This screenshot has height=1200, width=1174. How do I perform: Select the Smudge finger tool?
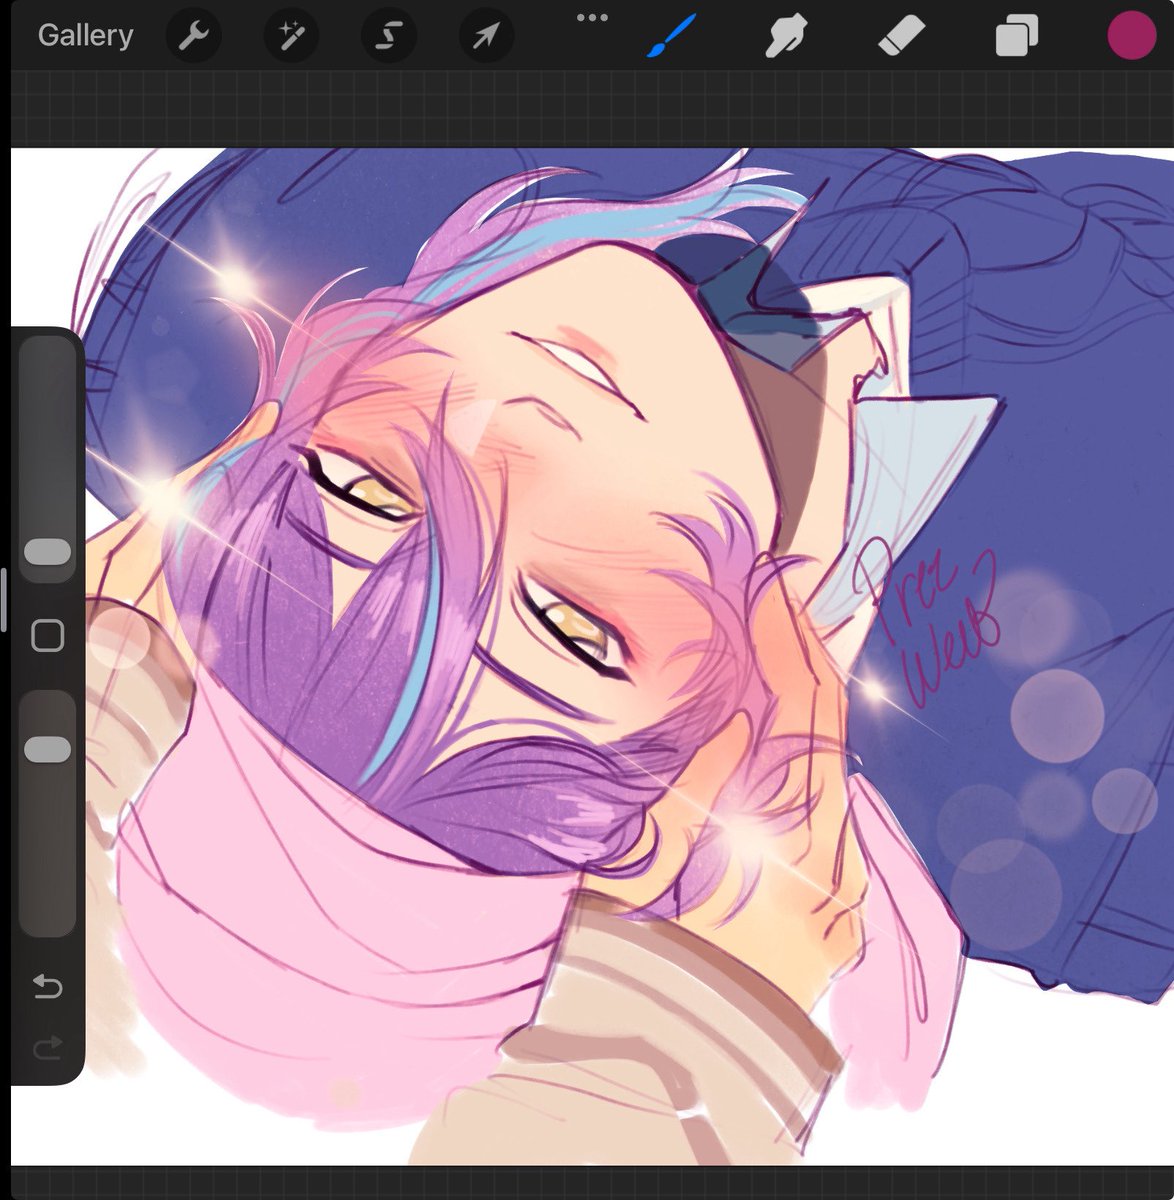(786, 37)
